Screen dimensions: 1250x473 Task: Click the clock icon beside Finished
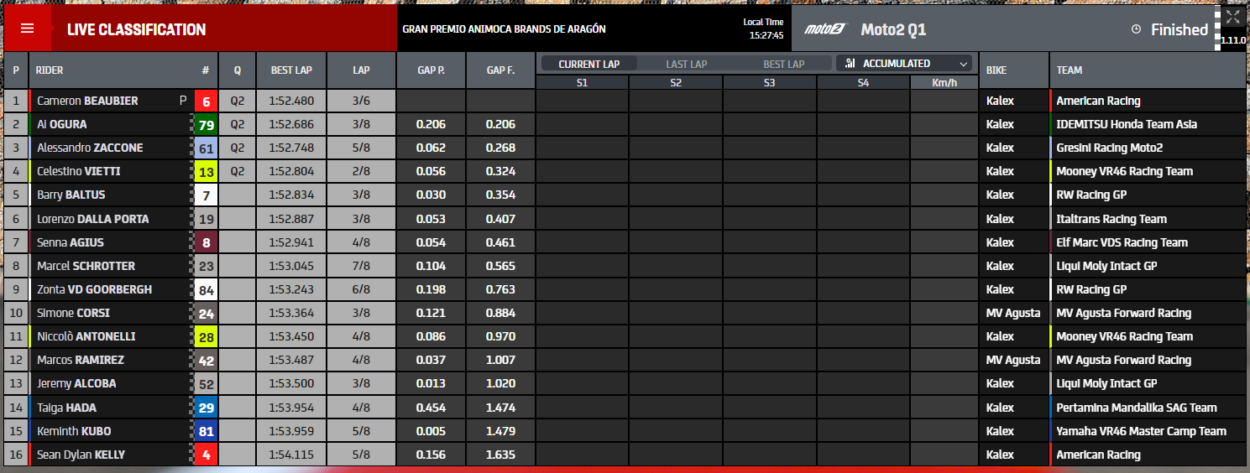[1136, 29]
